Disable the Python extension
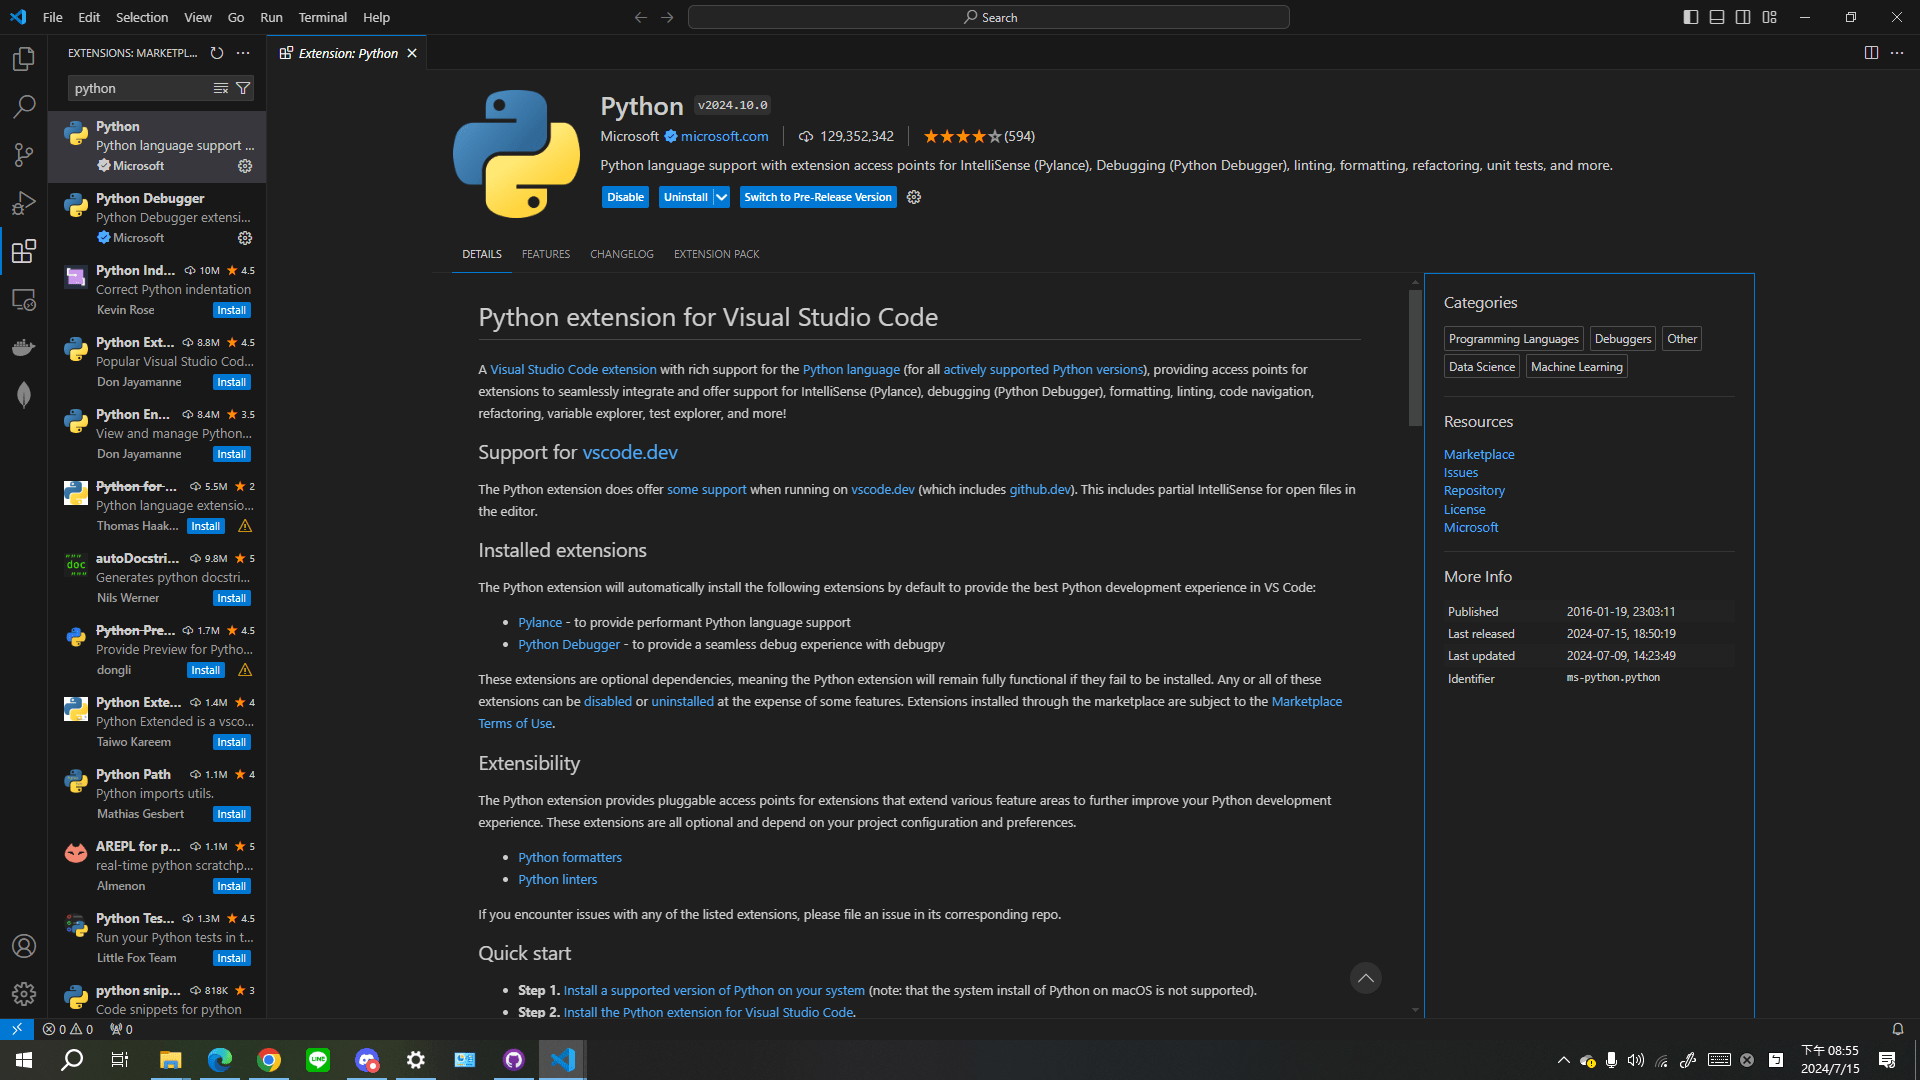The width and height of the screenshot is (1920, 1080). point(626,197)
